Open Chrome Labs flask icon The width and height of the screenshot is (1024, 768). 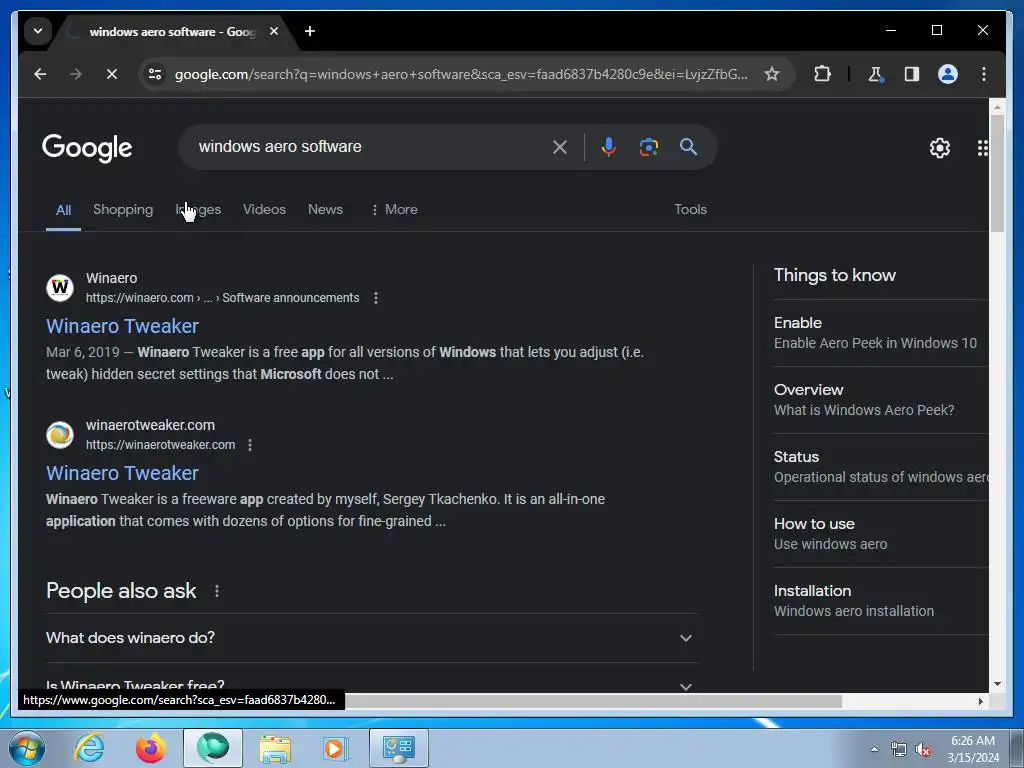coord(875,74)
